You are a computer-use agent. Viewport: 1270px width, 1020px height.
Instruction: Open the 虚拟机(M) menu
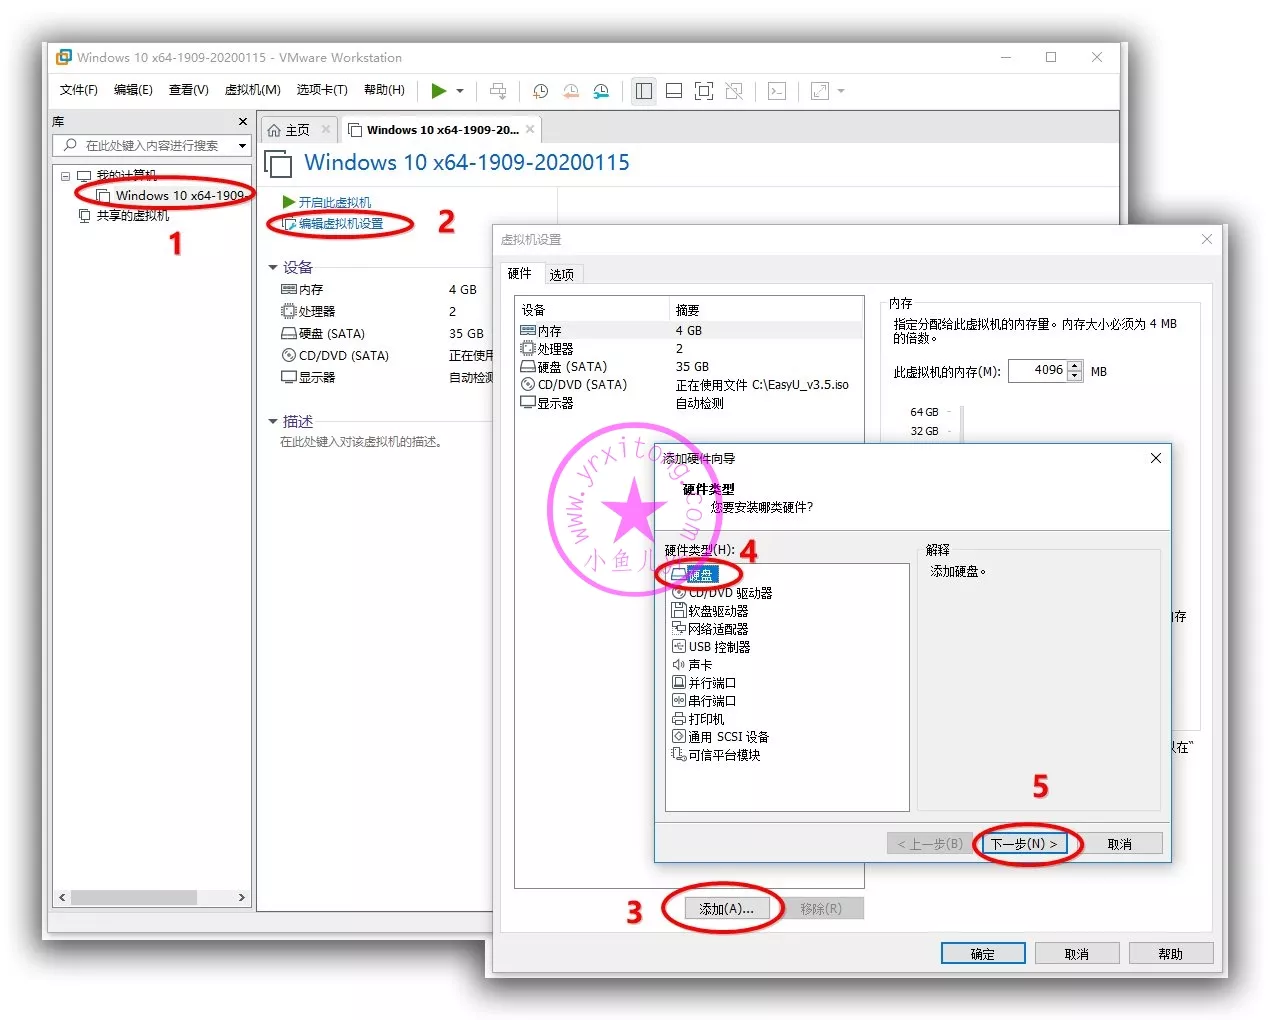pyautogui.click(x=252, y=90)
